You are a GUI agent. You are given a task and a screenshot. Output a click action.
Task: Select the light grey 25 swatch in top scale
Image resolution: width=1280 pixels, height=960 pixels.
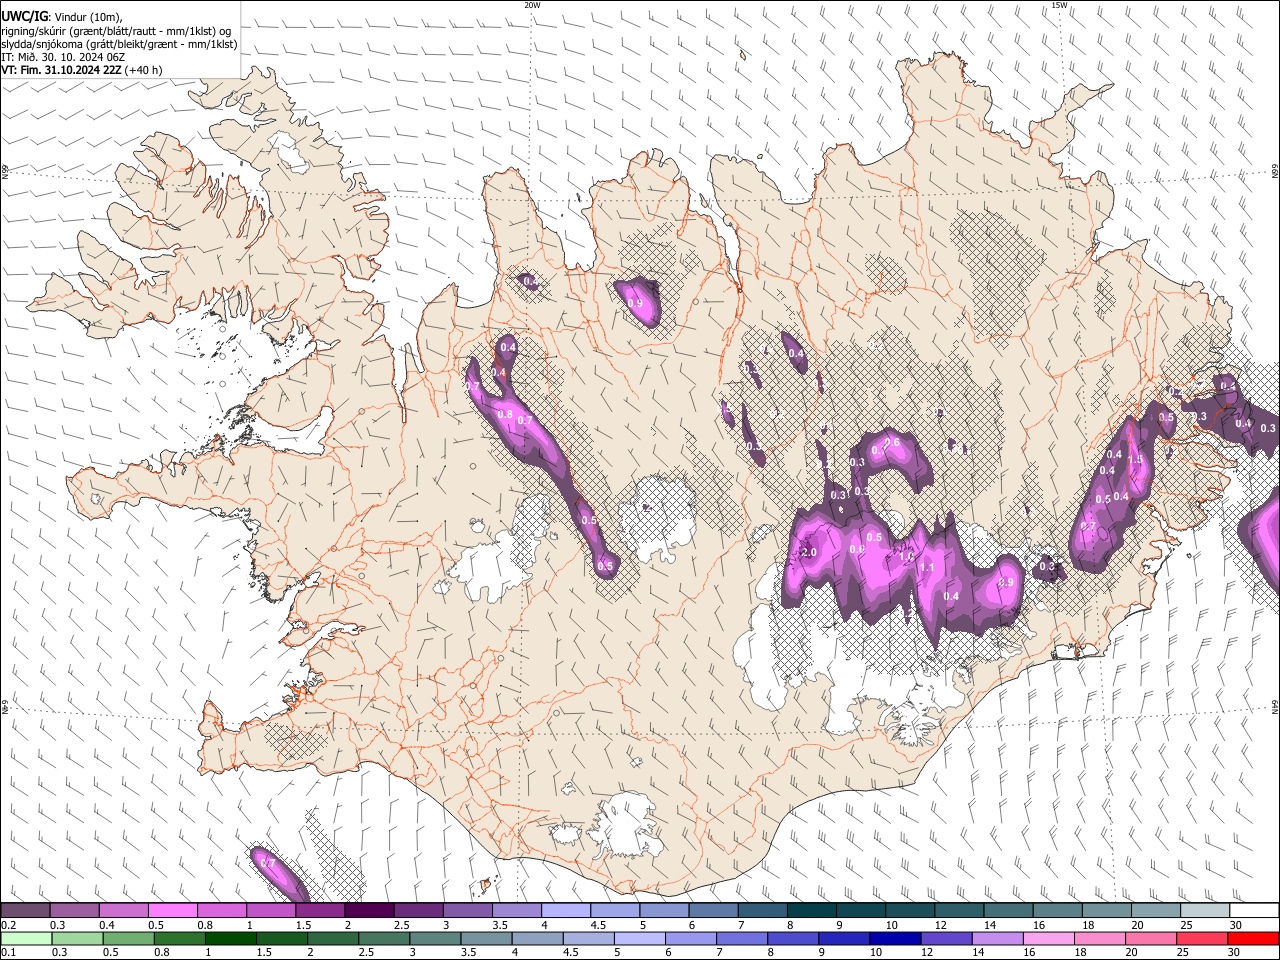tap(1205, 910)
